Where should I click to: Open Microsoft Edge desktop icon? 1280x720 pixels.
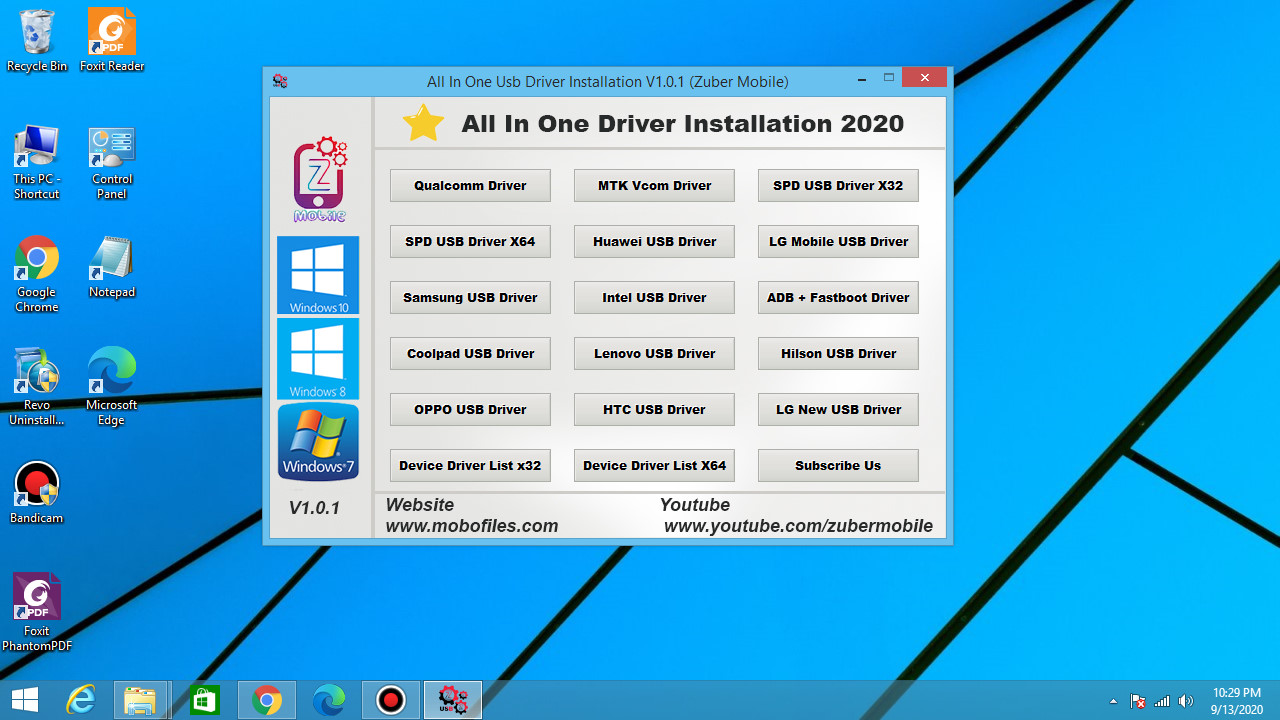click(x=112, y=388)
